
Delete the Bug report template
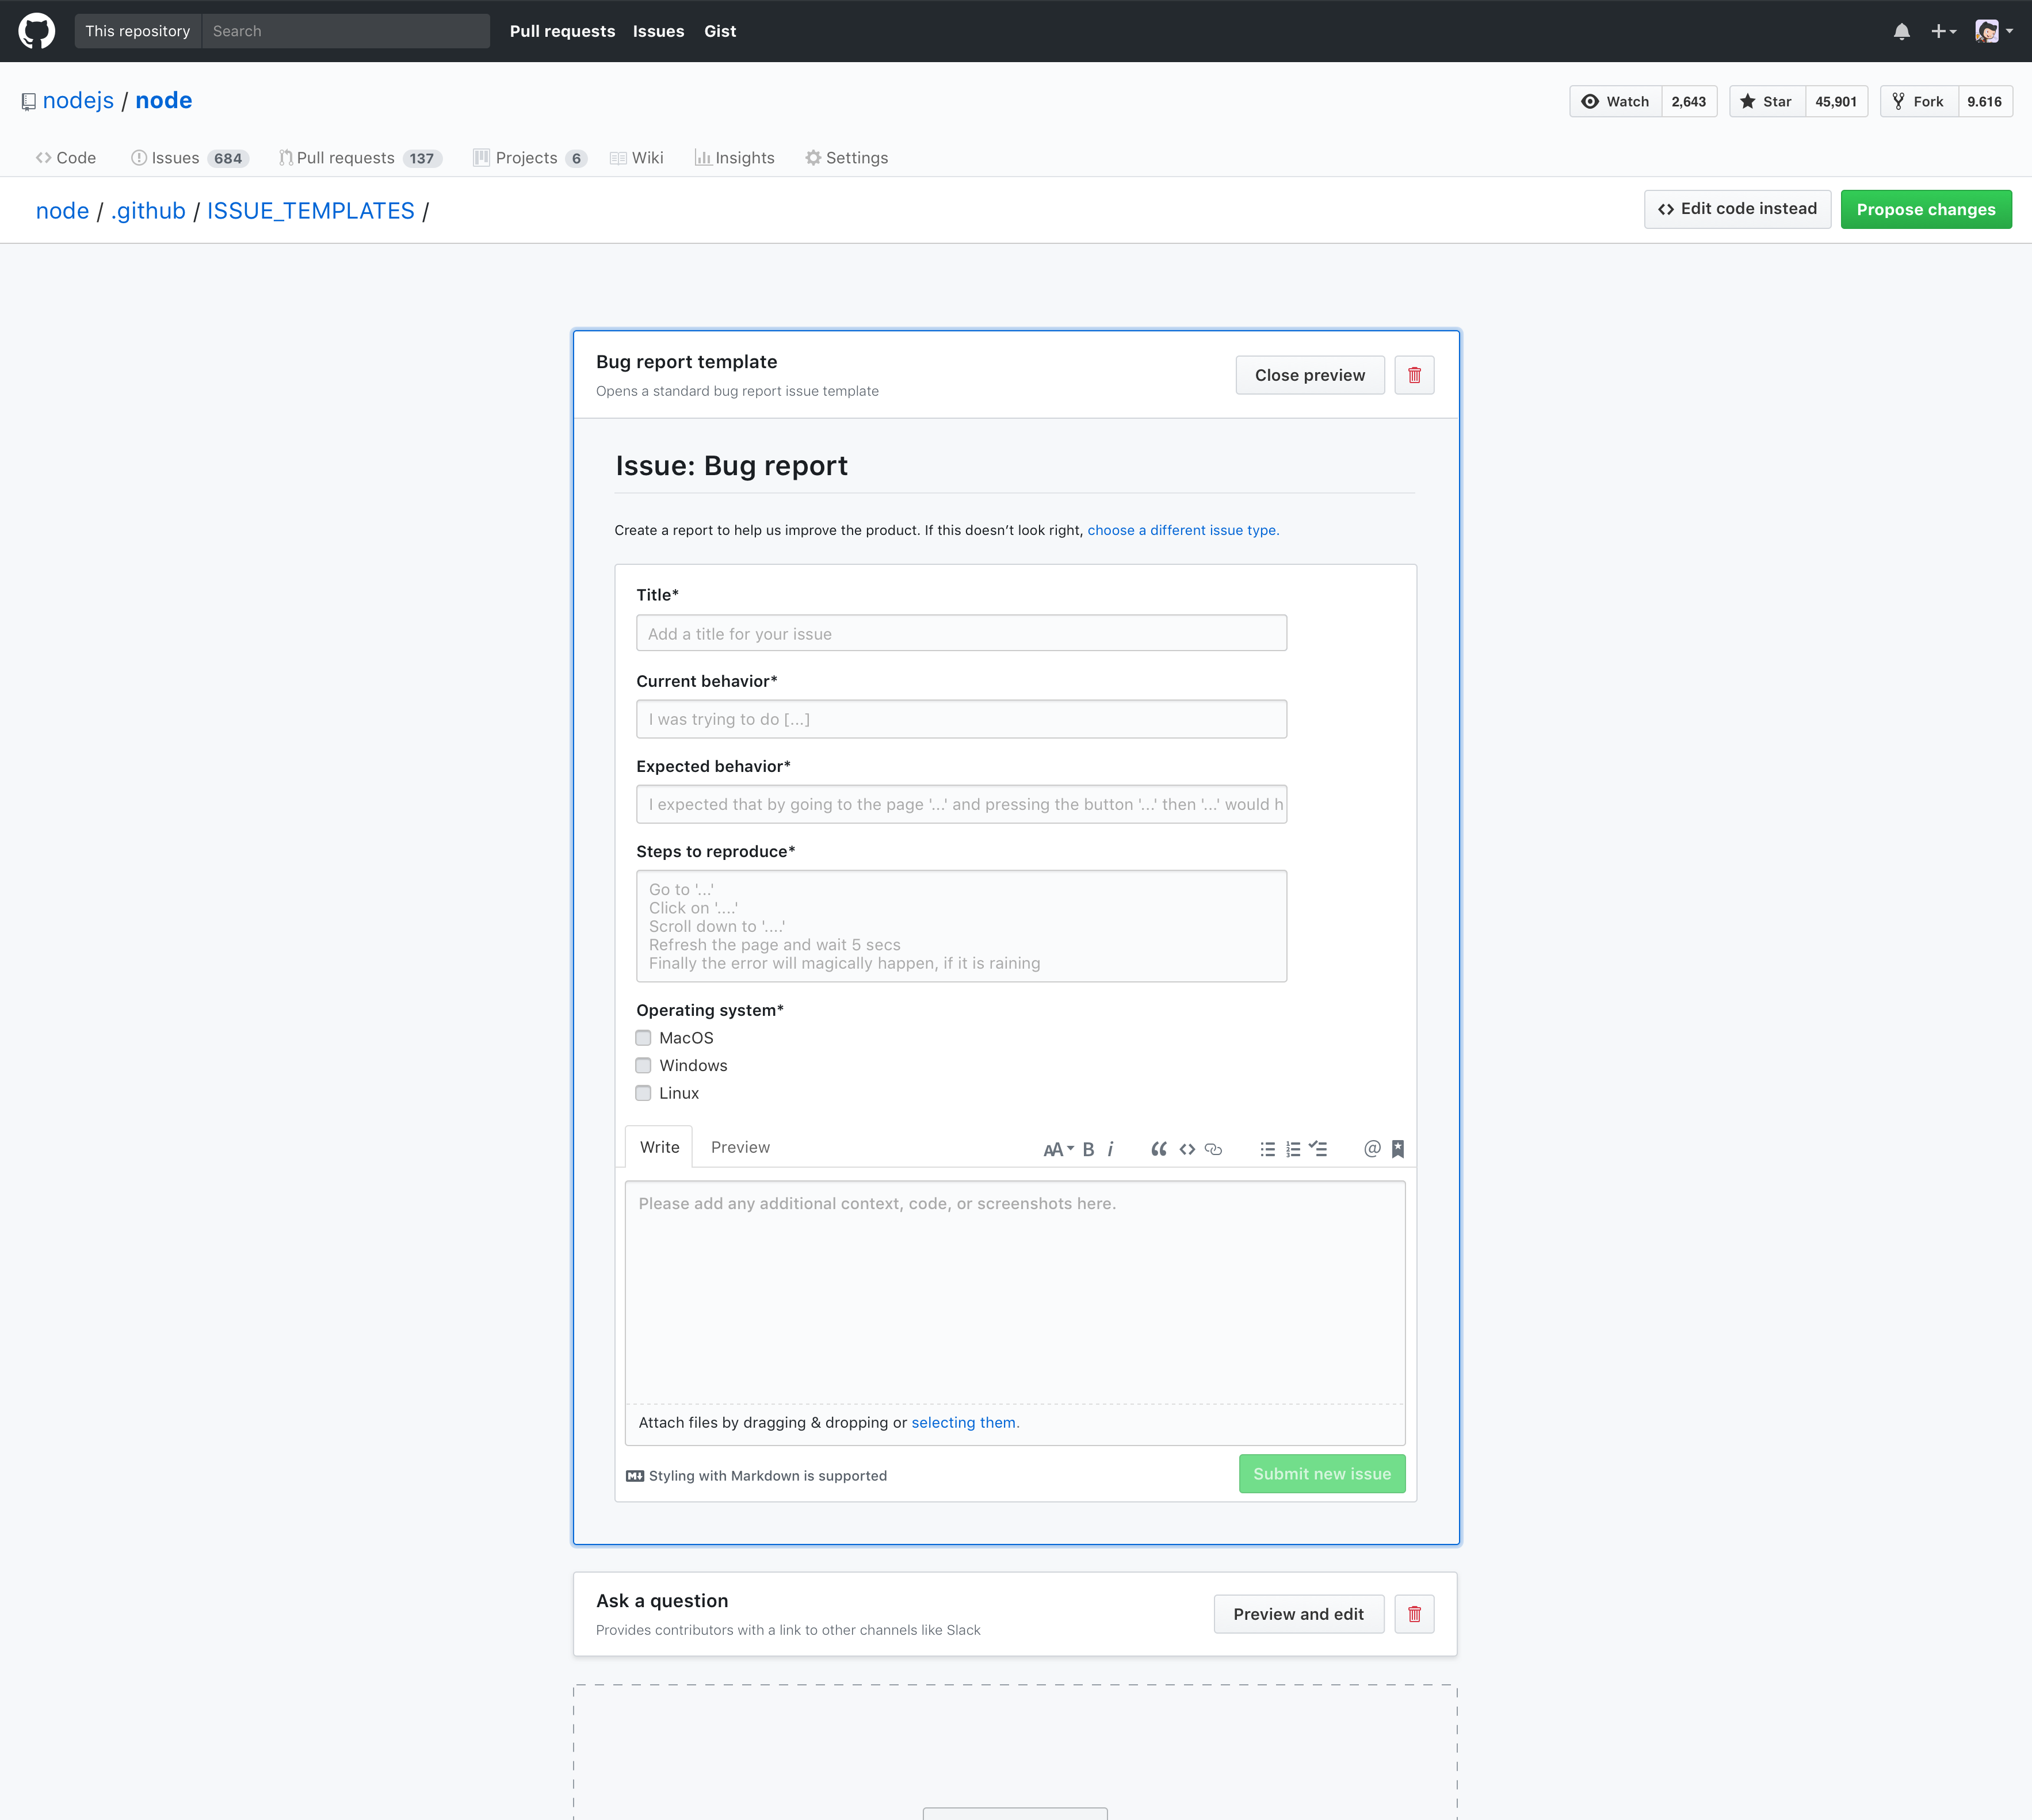tap(1414, 375)
